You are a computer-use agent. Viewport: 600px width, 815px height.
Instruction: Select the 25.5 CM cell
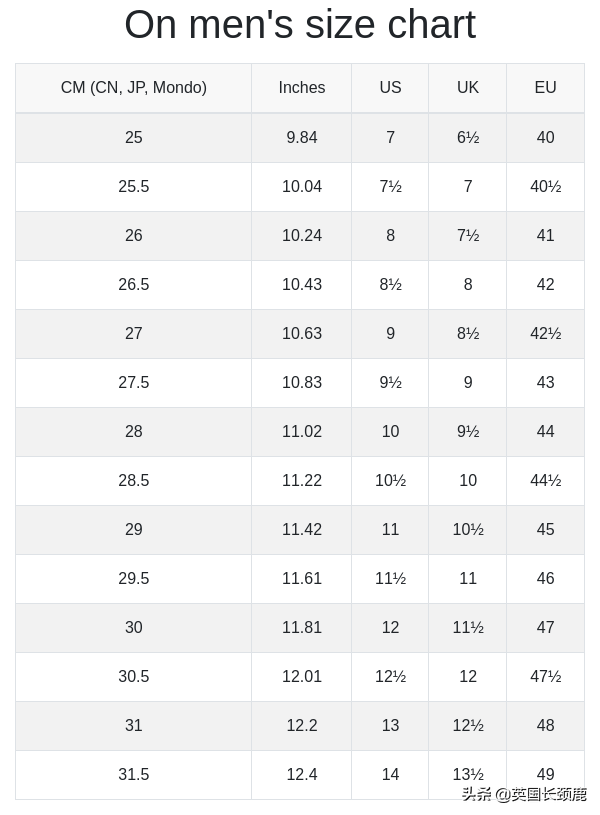[134, 187]
